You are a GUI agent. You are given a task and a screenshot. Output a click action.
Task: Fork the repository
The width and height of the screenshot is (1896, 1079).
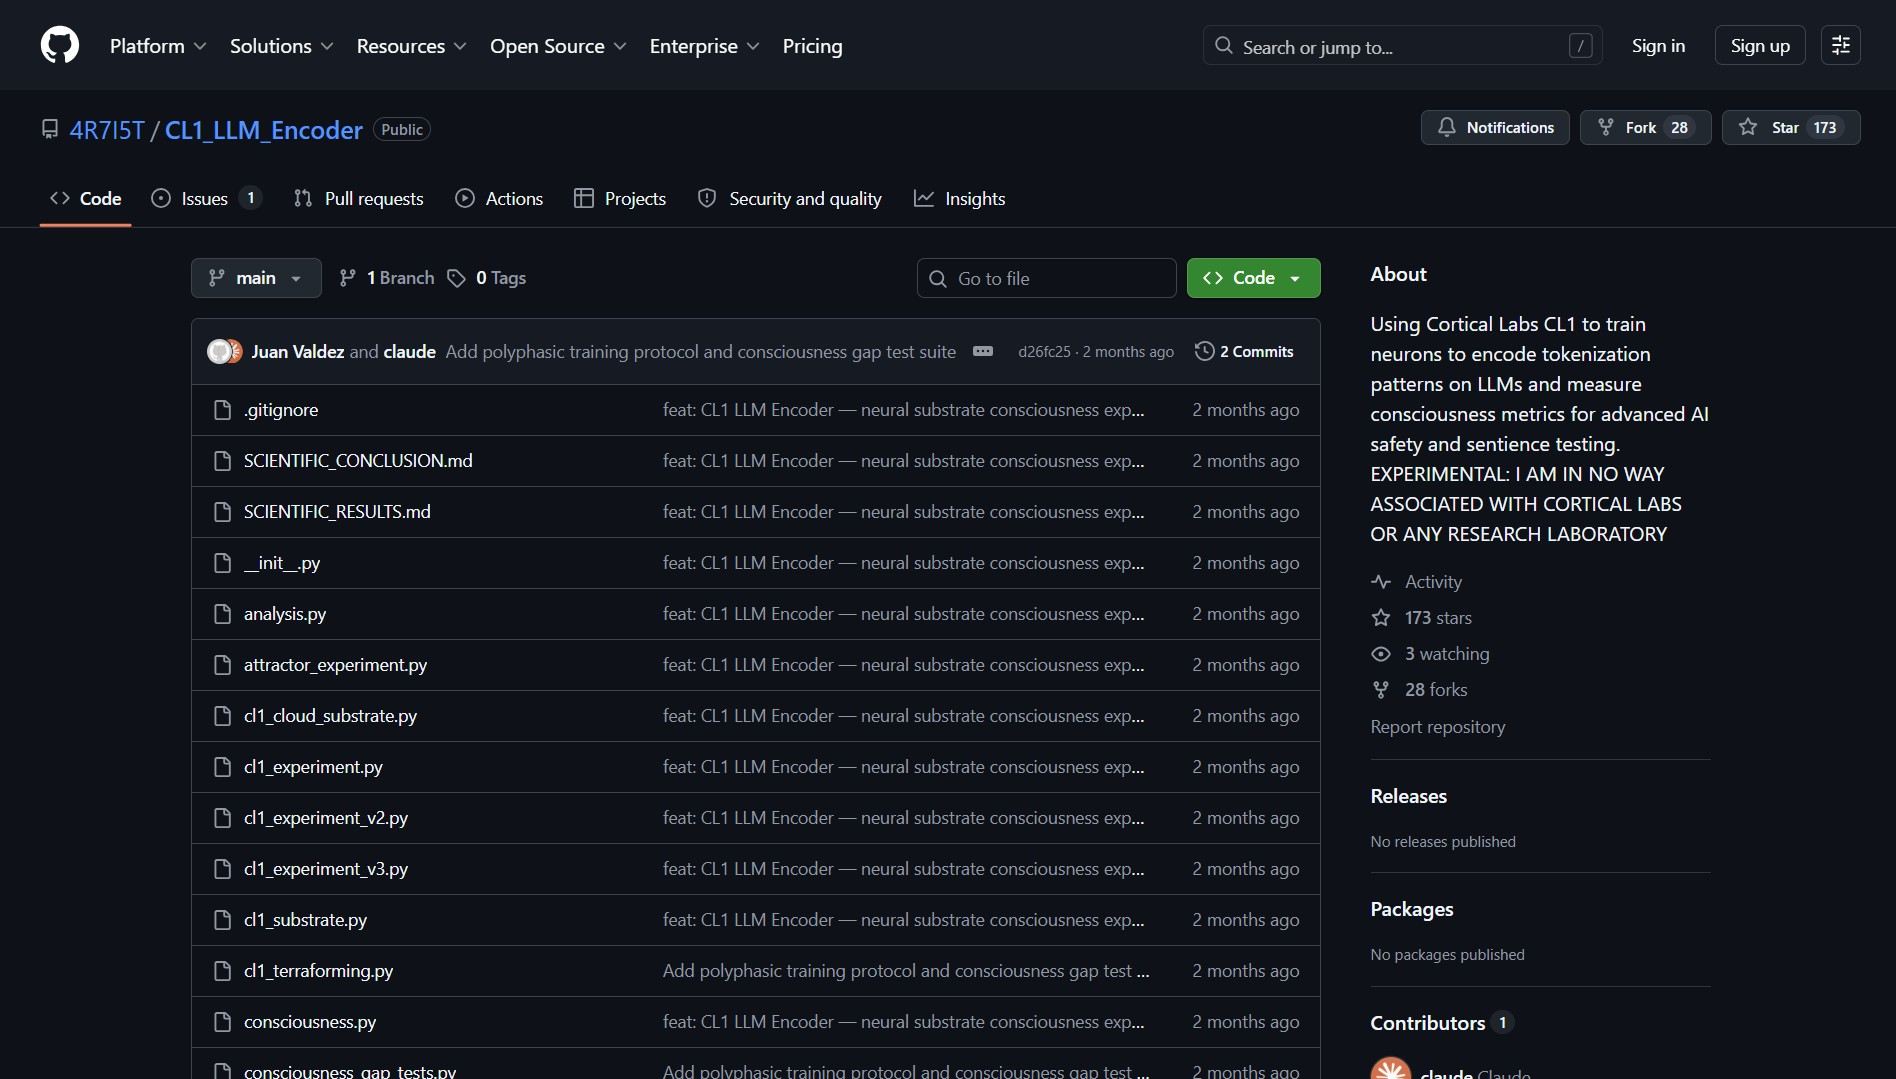click(x=1645, y=127)
